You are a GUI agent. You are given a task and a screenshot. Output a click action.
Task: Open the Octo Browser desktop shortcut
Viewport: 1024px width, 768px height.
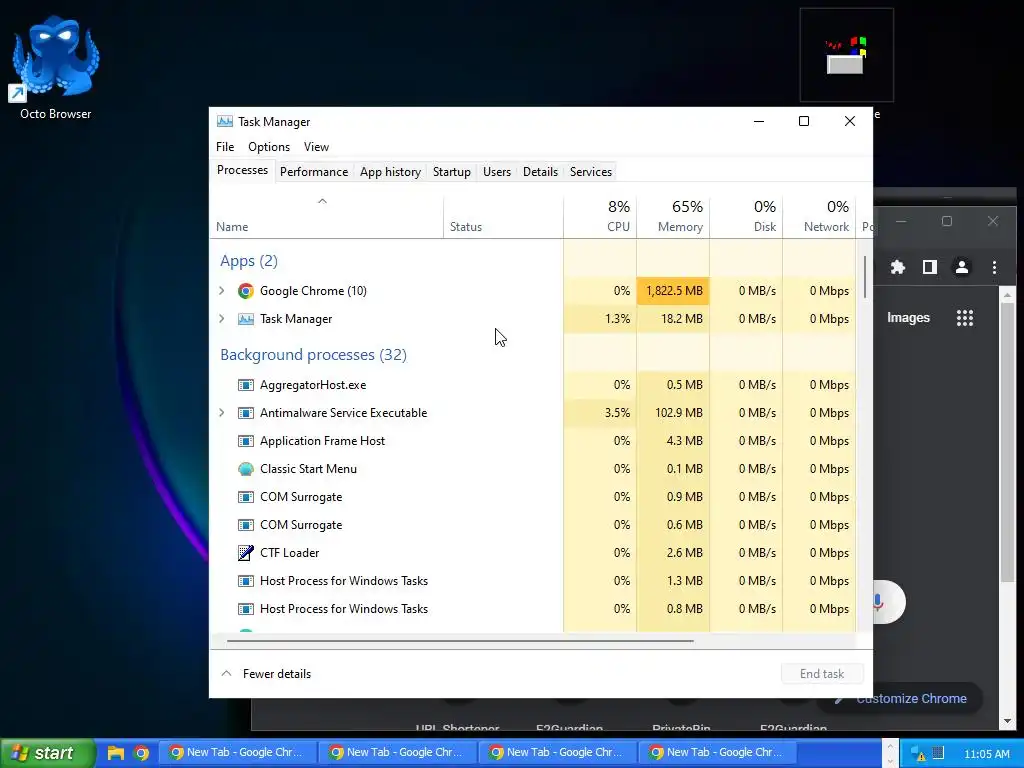[x=56, y=68]
